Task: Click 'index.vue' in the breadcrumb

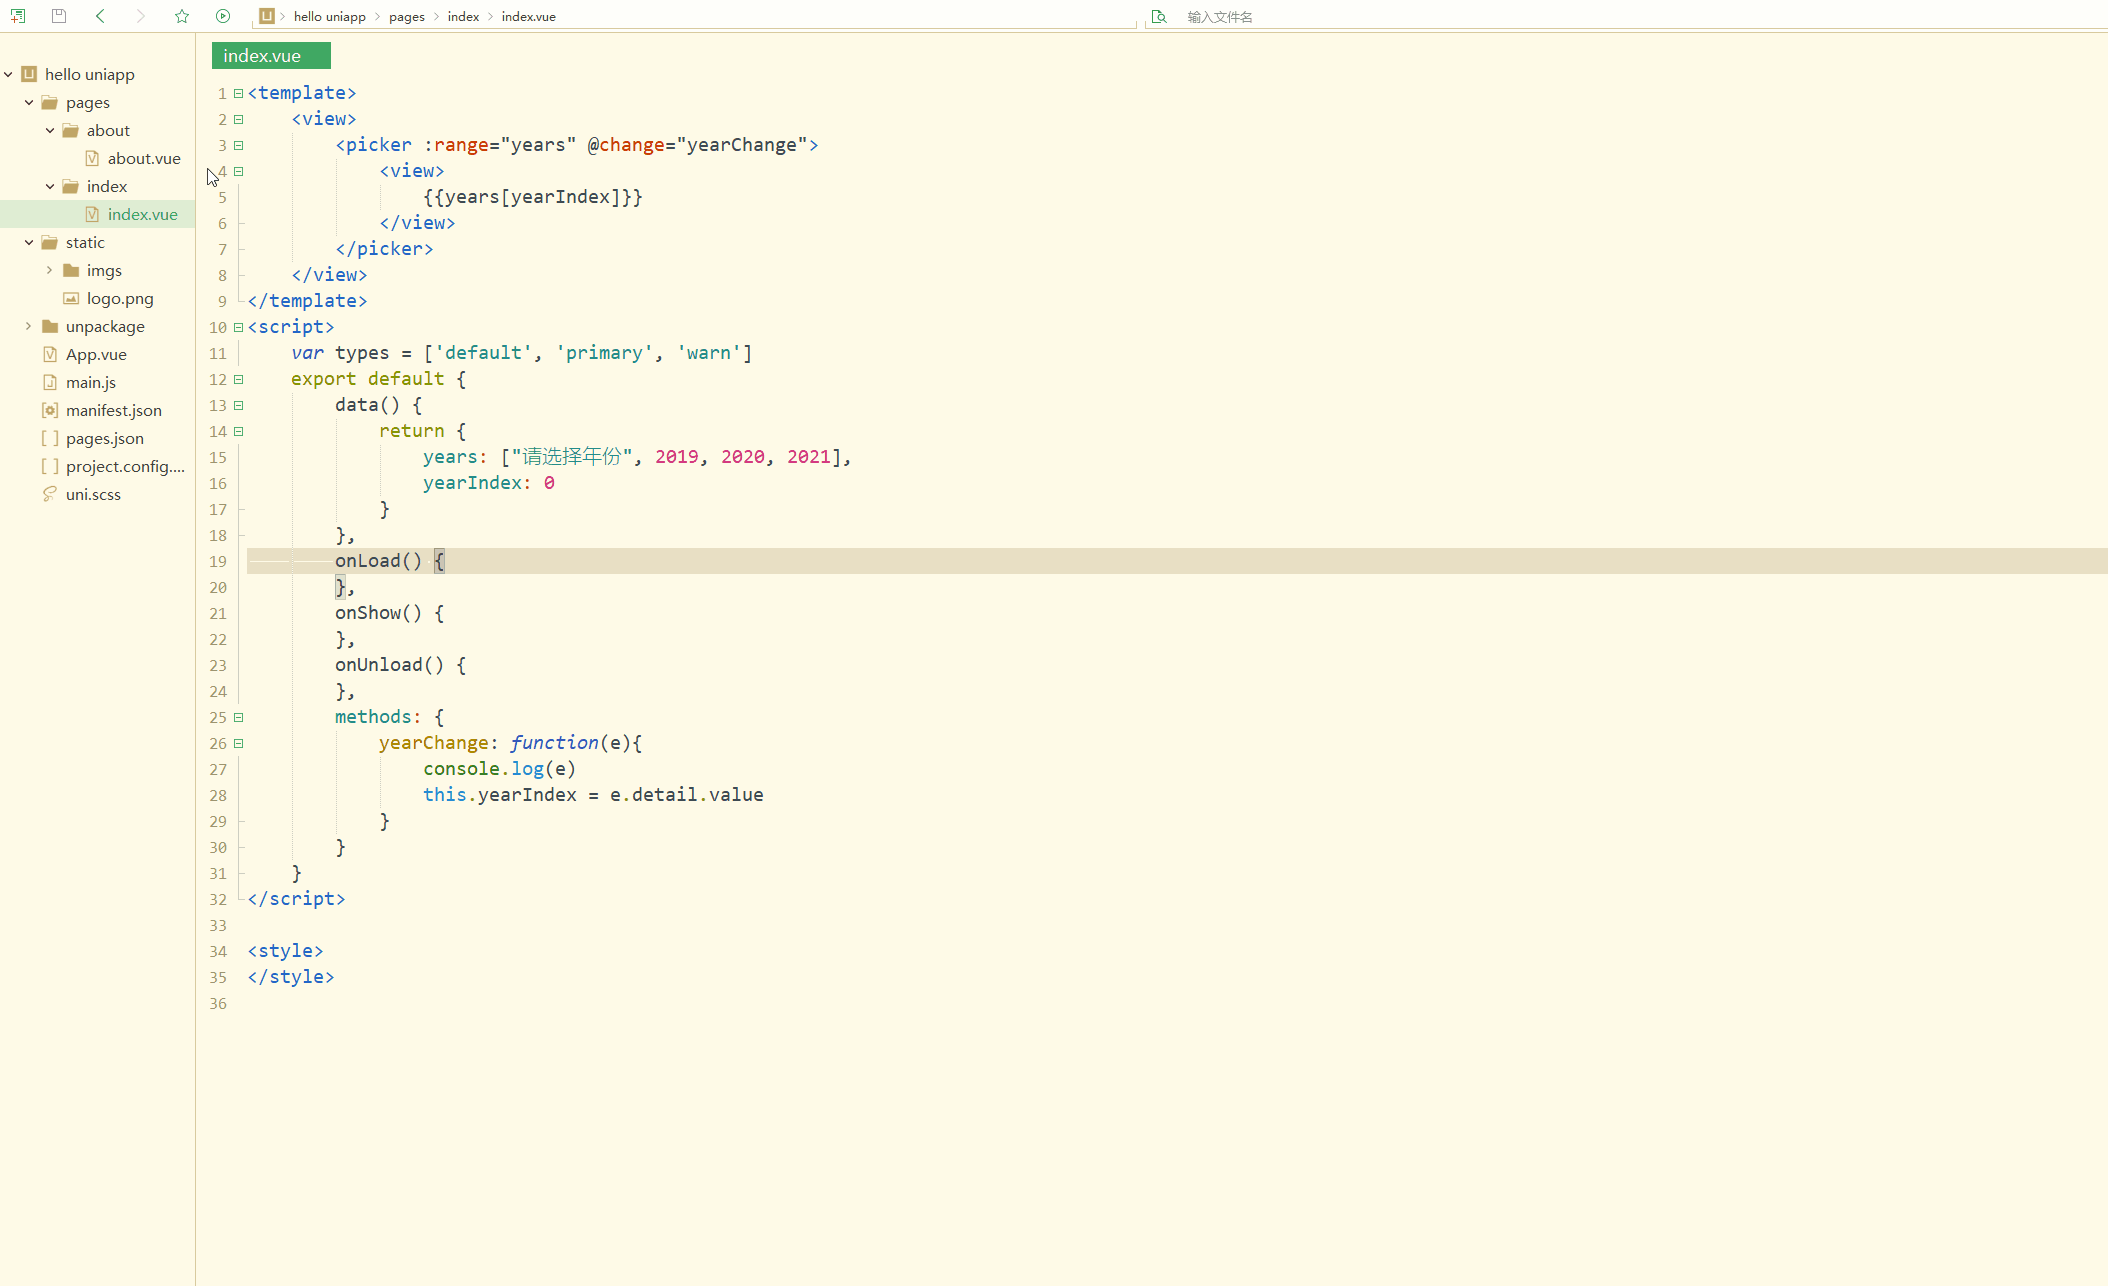Action: coord(529,17)
